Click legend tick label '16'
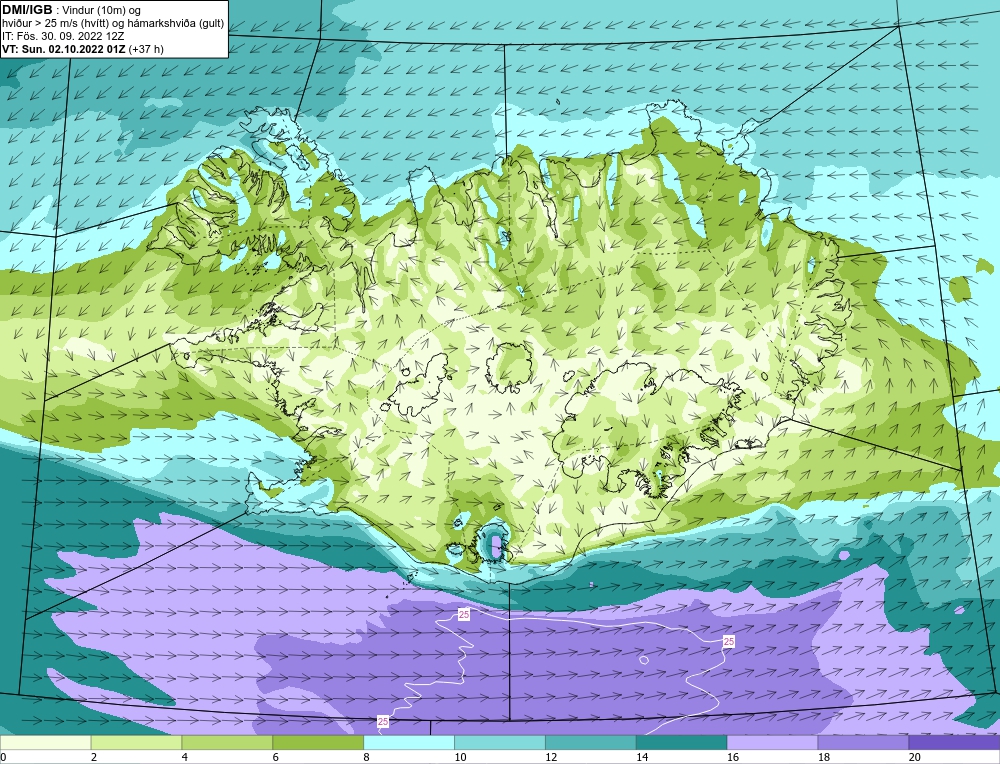The image size is (1000, 764). (x=733, y=757)
